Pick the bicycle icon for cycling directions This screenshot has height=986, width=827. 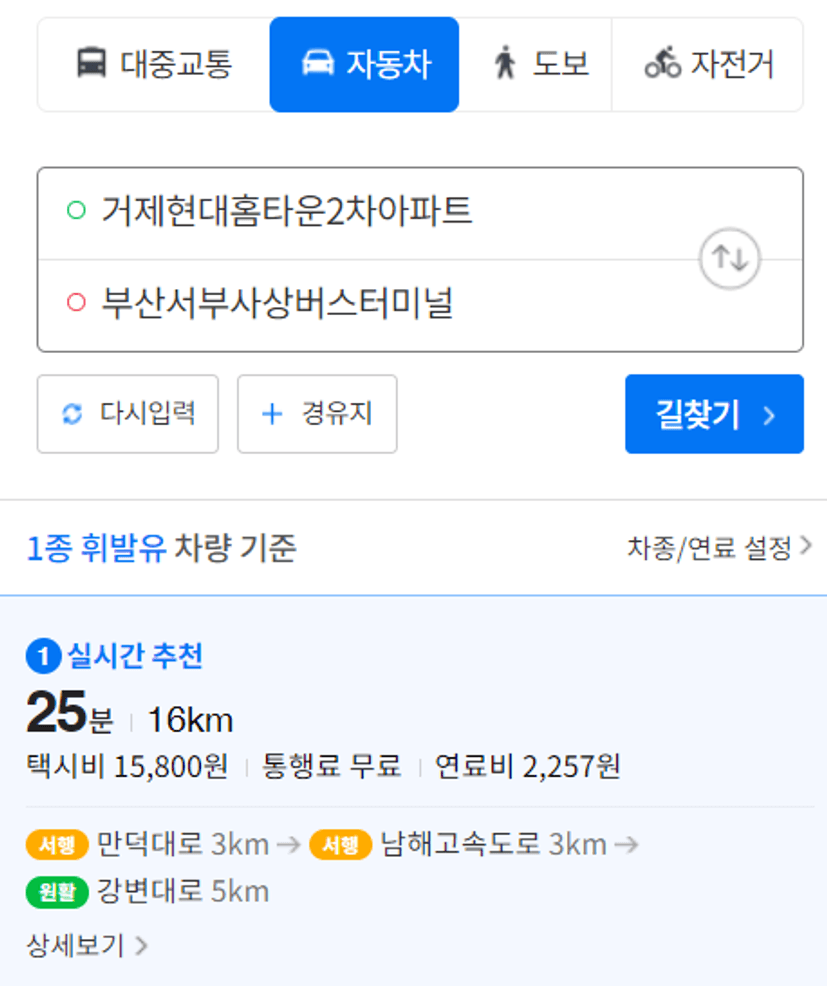[x=663, y=62]
